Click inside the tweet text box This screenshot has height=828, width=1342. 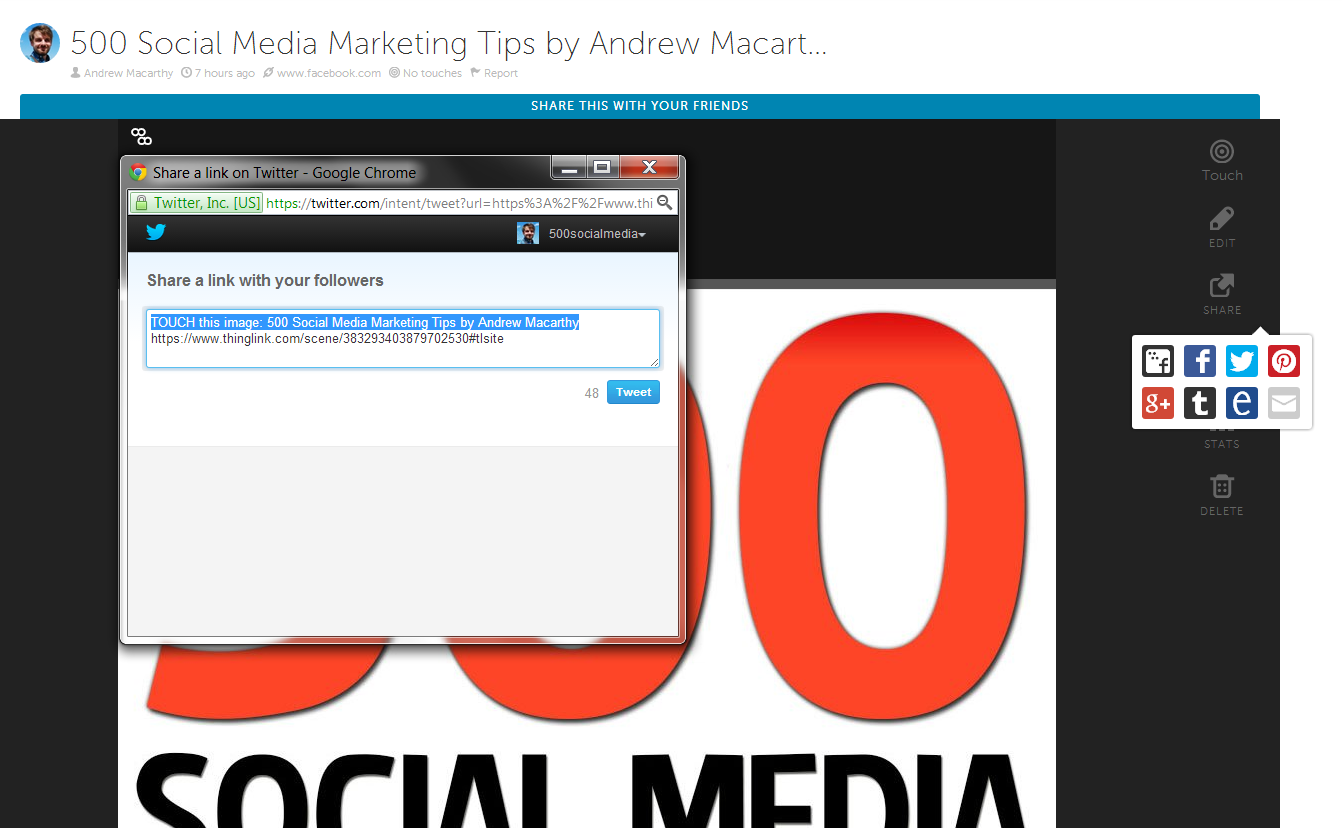click(403, 338)
